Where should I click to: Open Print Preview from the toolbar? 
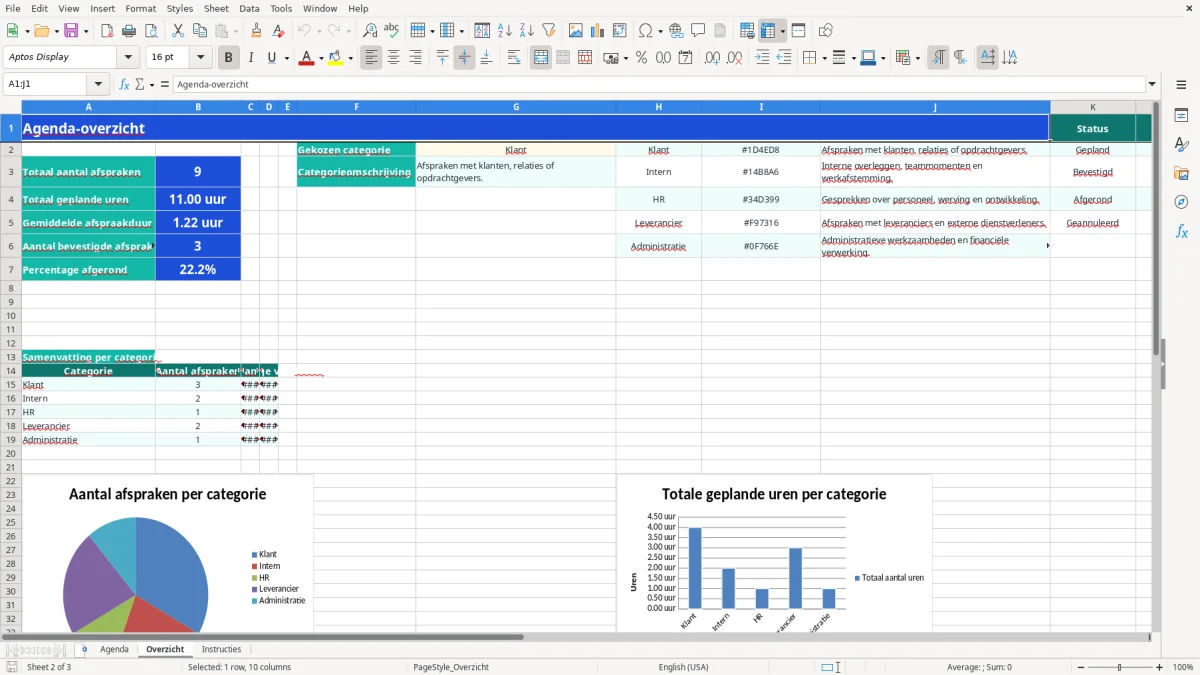click(150, 31)
